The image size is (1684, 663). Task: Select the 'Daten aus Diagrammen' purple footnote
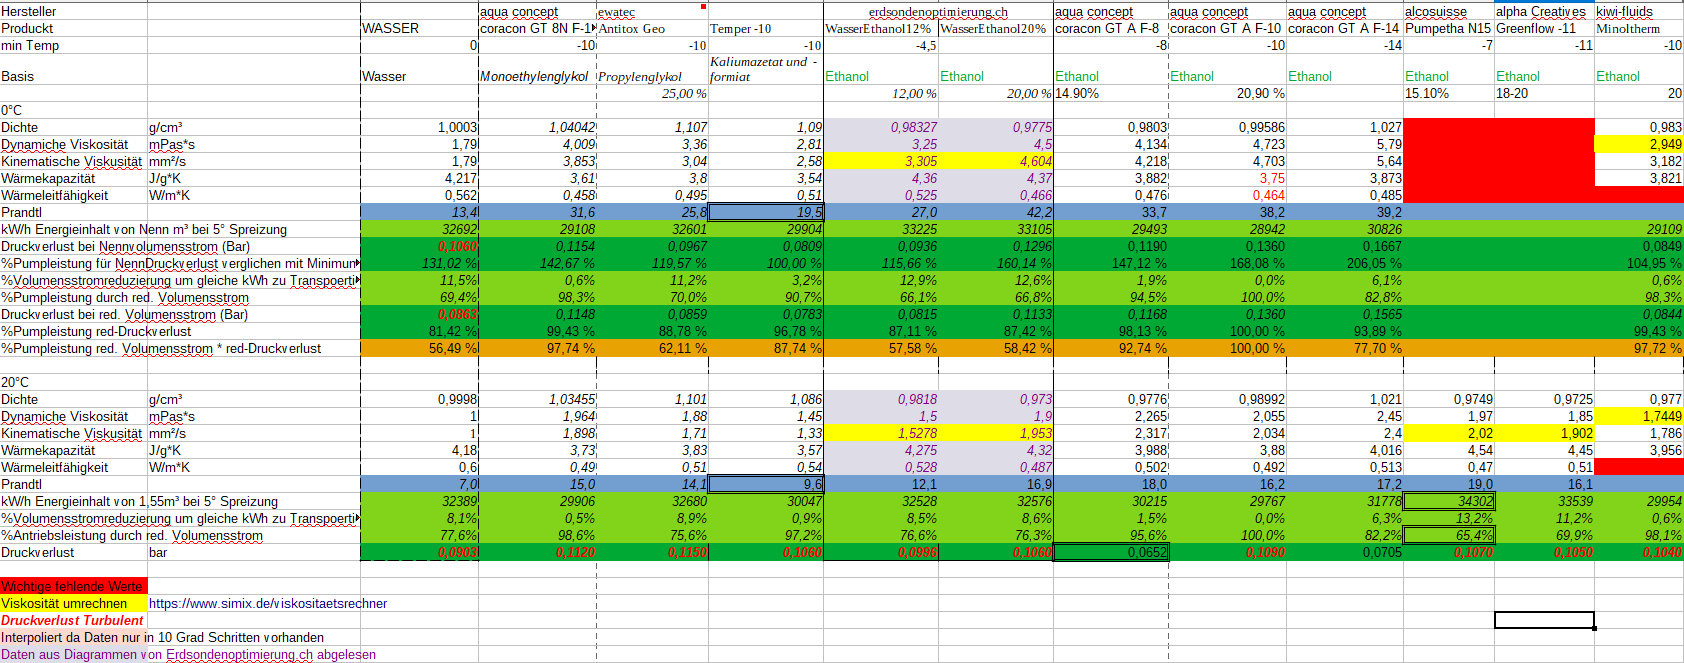(189, 654)
